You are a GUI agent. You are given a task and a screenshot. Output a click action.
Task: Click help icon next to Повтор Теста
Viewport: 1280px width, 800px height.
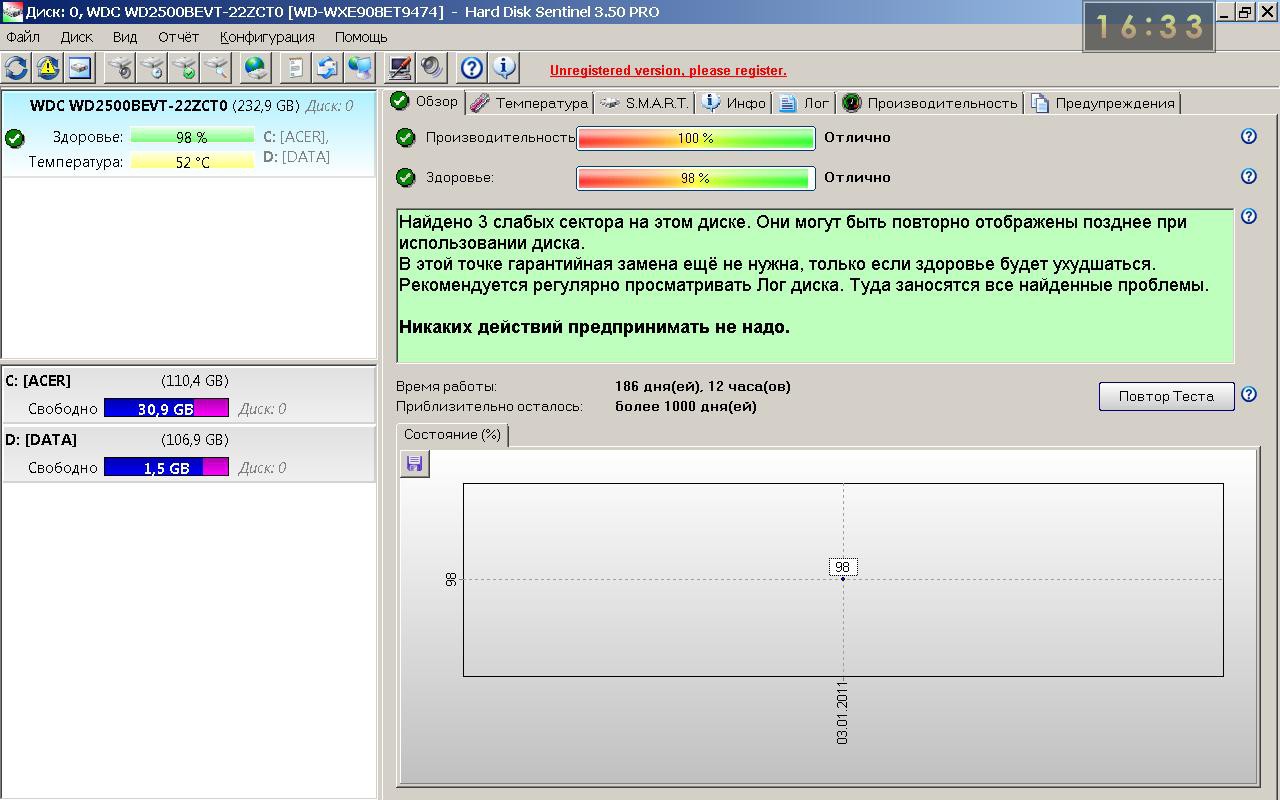(x=1248, y=394)
